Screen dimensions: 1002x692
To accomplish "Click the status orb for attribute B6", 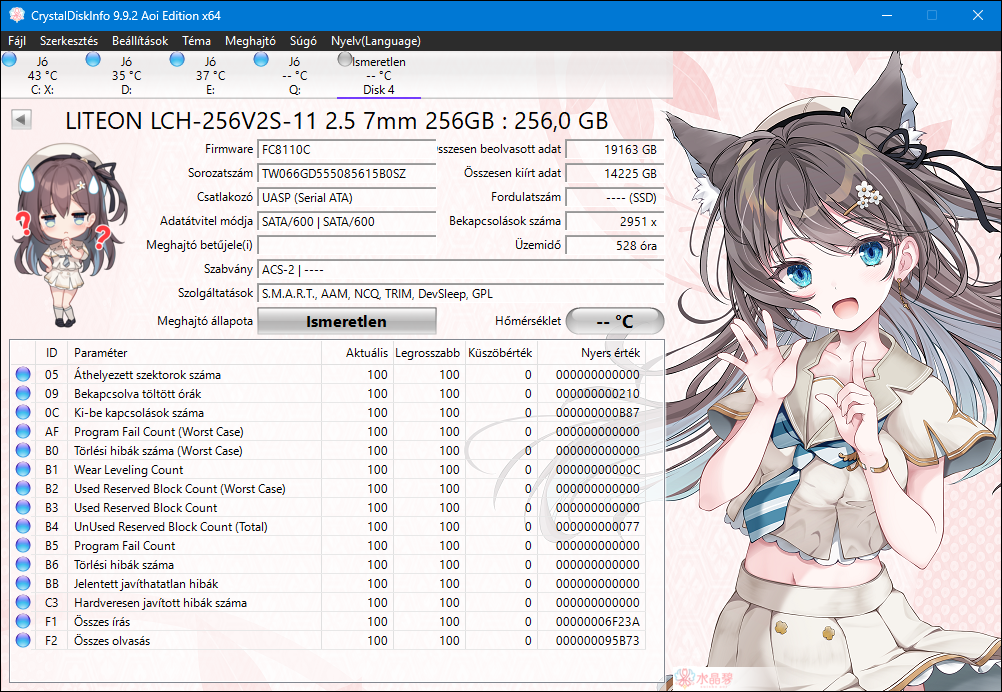I will point(23,564).
